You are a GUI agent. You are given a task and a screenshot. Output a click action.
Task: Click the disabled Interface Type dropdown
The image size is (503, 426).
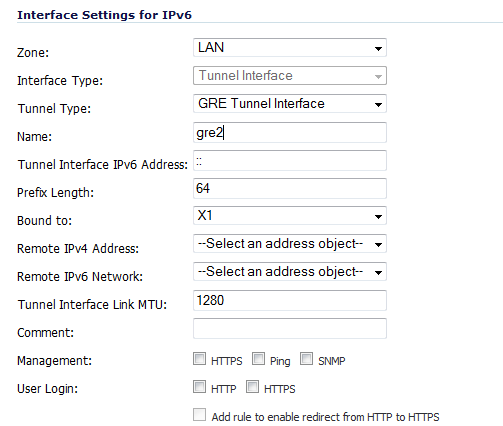[x=290, y=76]
